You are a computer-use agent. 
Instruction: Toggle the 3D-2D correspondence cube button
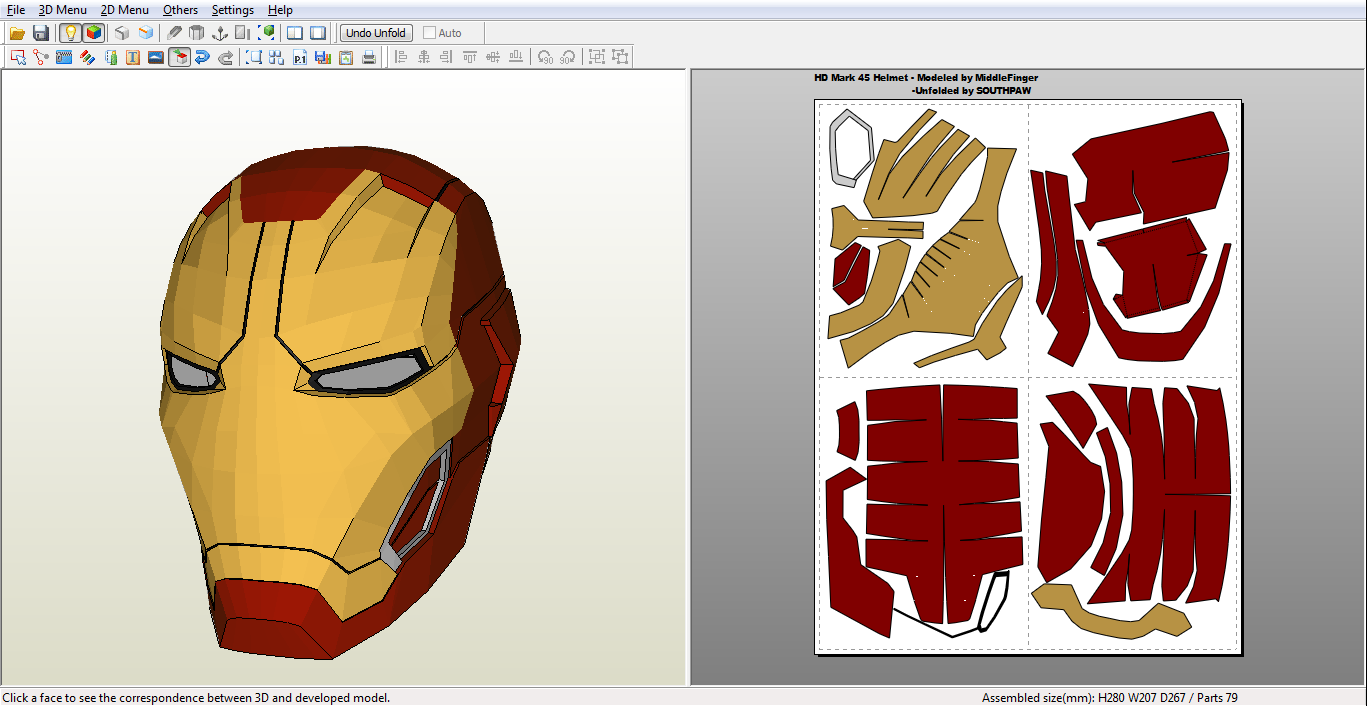179,57
